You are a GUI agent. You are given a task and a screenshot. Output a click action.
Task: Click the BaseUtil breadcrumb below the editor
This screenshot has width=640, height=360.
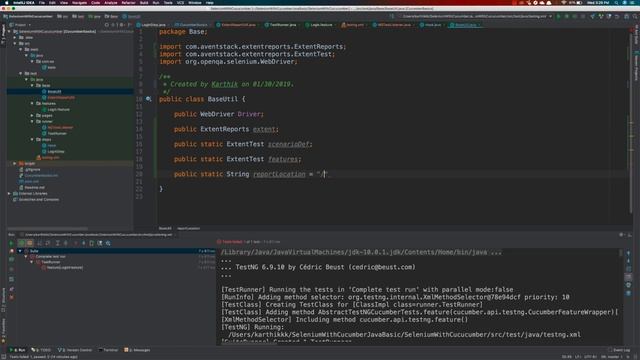165,228
